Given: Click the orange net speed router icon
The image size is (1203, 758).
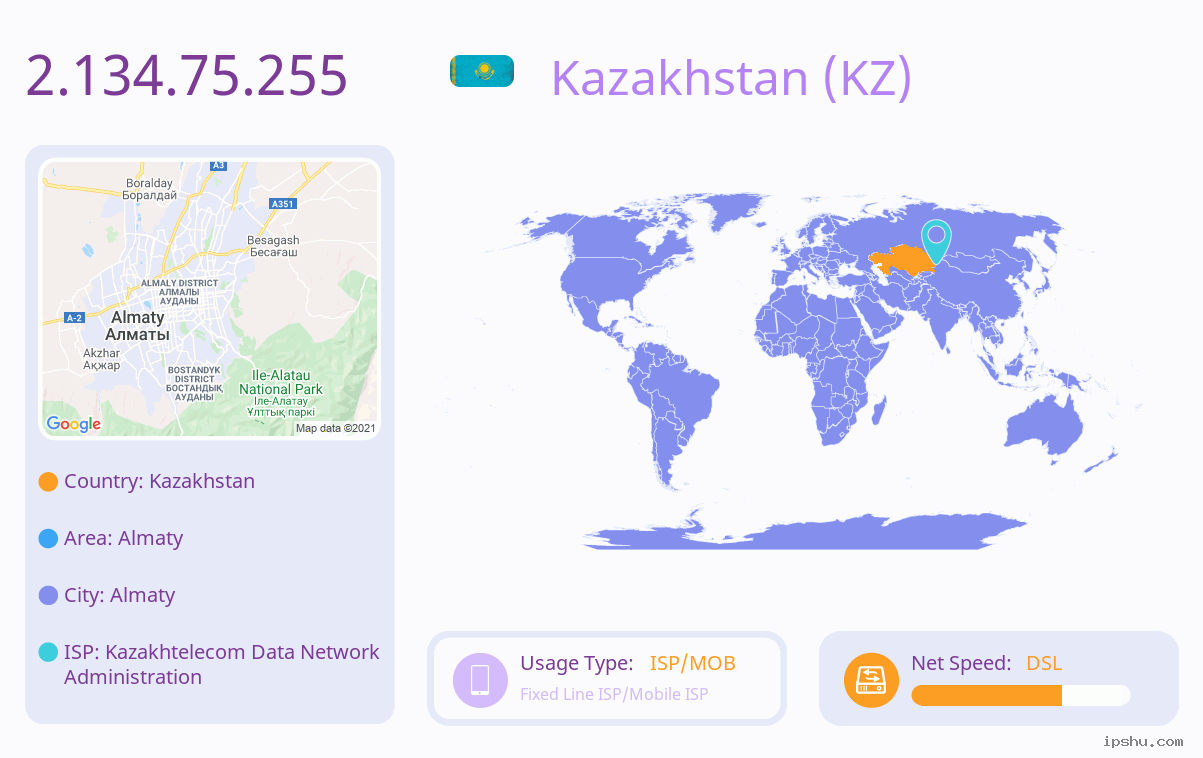Looking at the screenshot, I should click(871, 680).
